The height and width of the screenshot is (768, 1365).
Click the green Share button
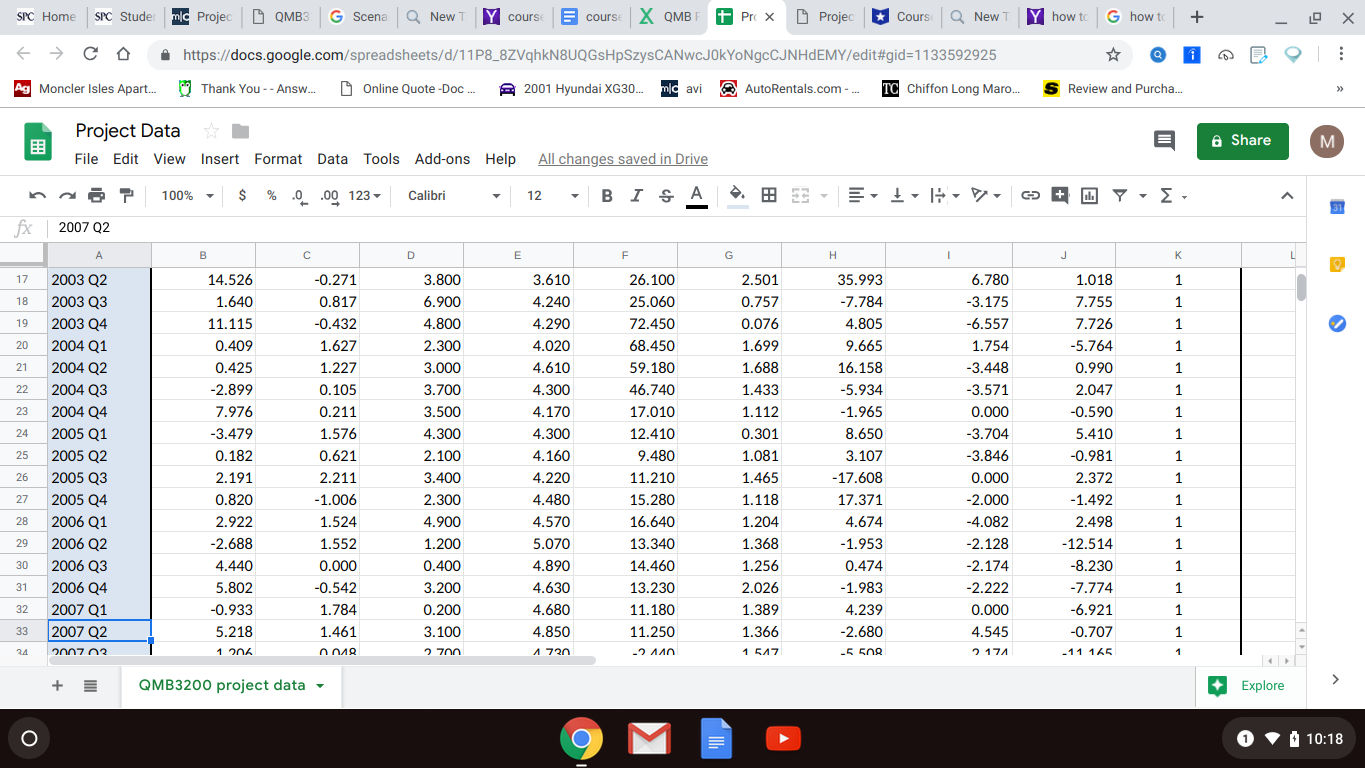pyautogui.click(x=1243, y=141)
